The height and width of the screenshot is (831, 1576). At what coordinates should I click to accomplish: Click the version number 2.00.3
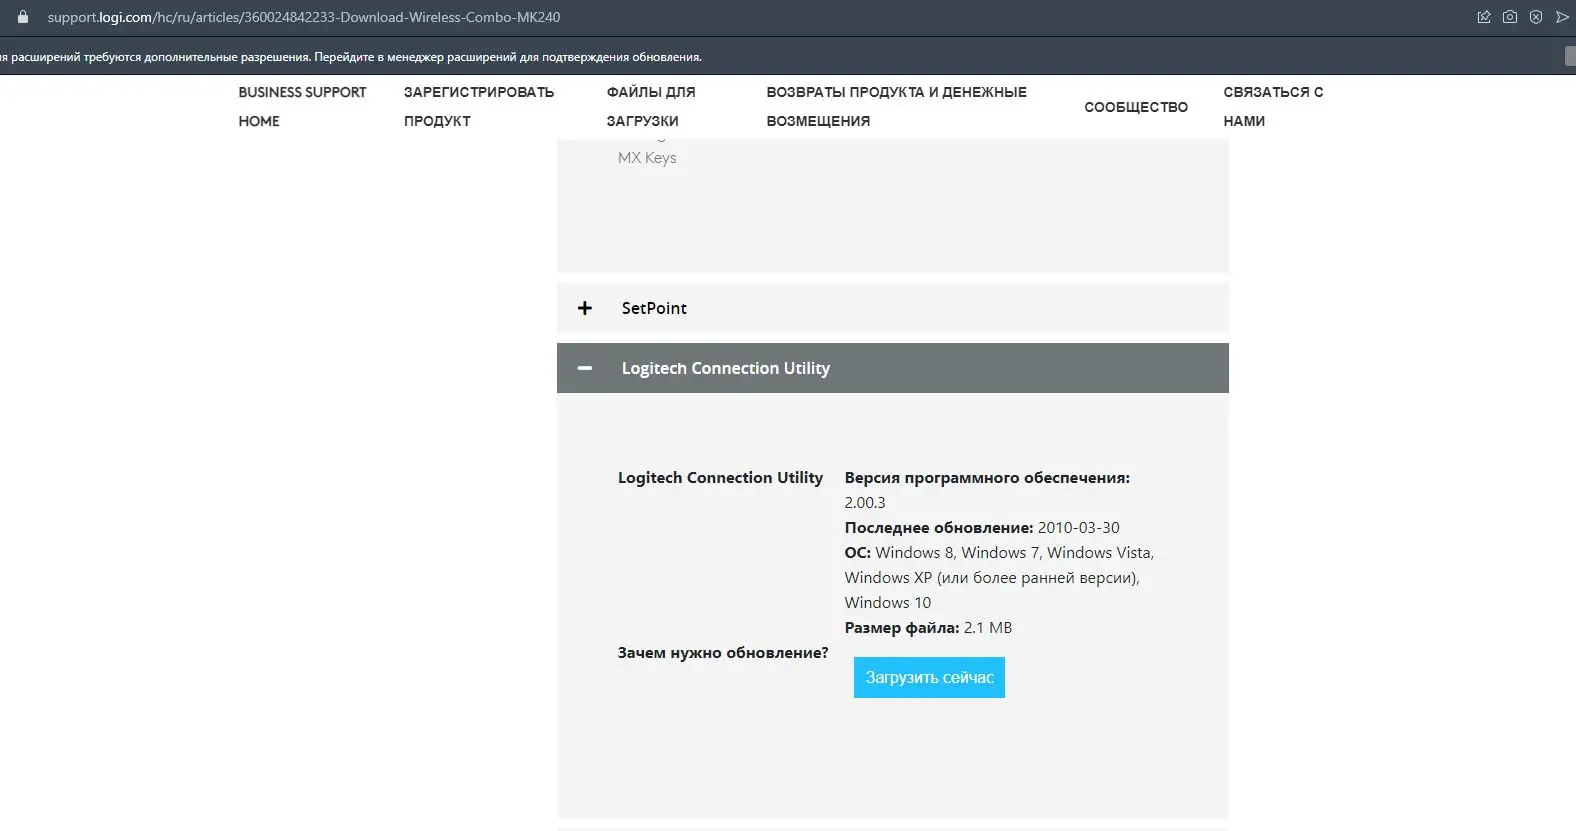click(x=865, y=503)
